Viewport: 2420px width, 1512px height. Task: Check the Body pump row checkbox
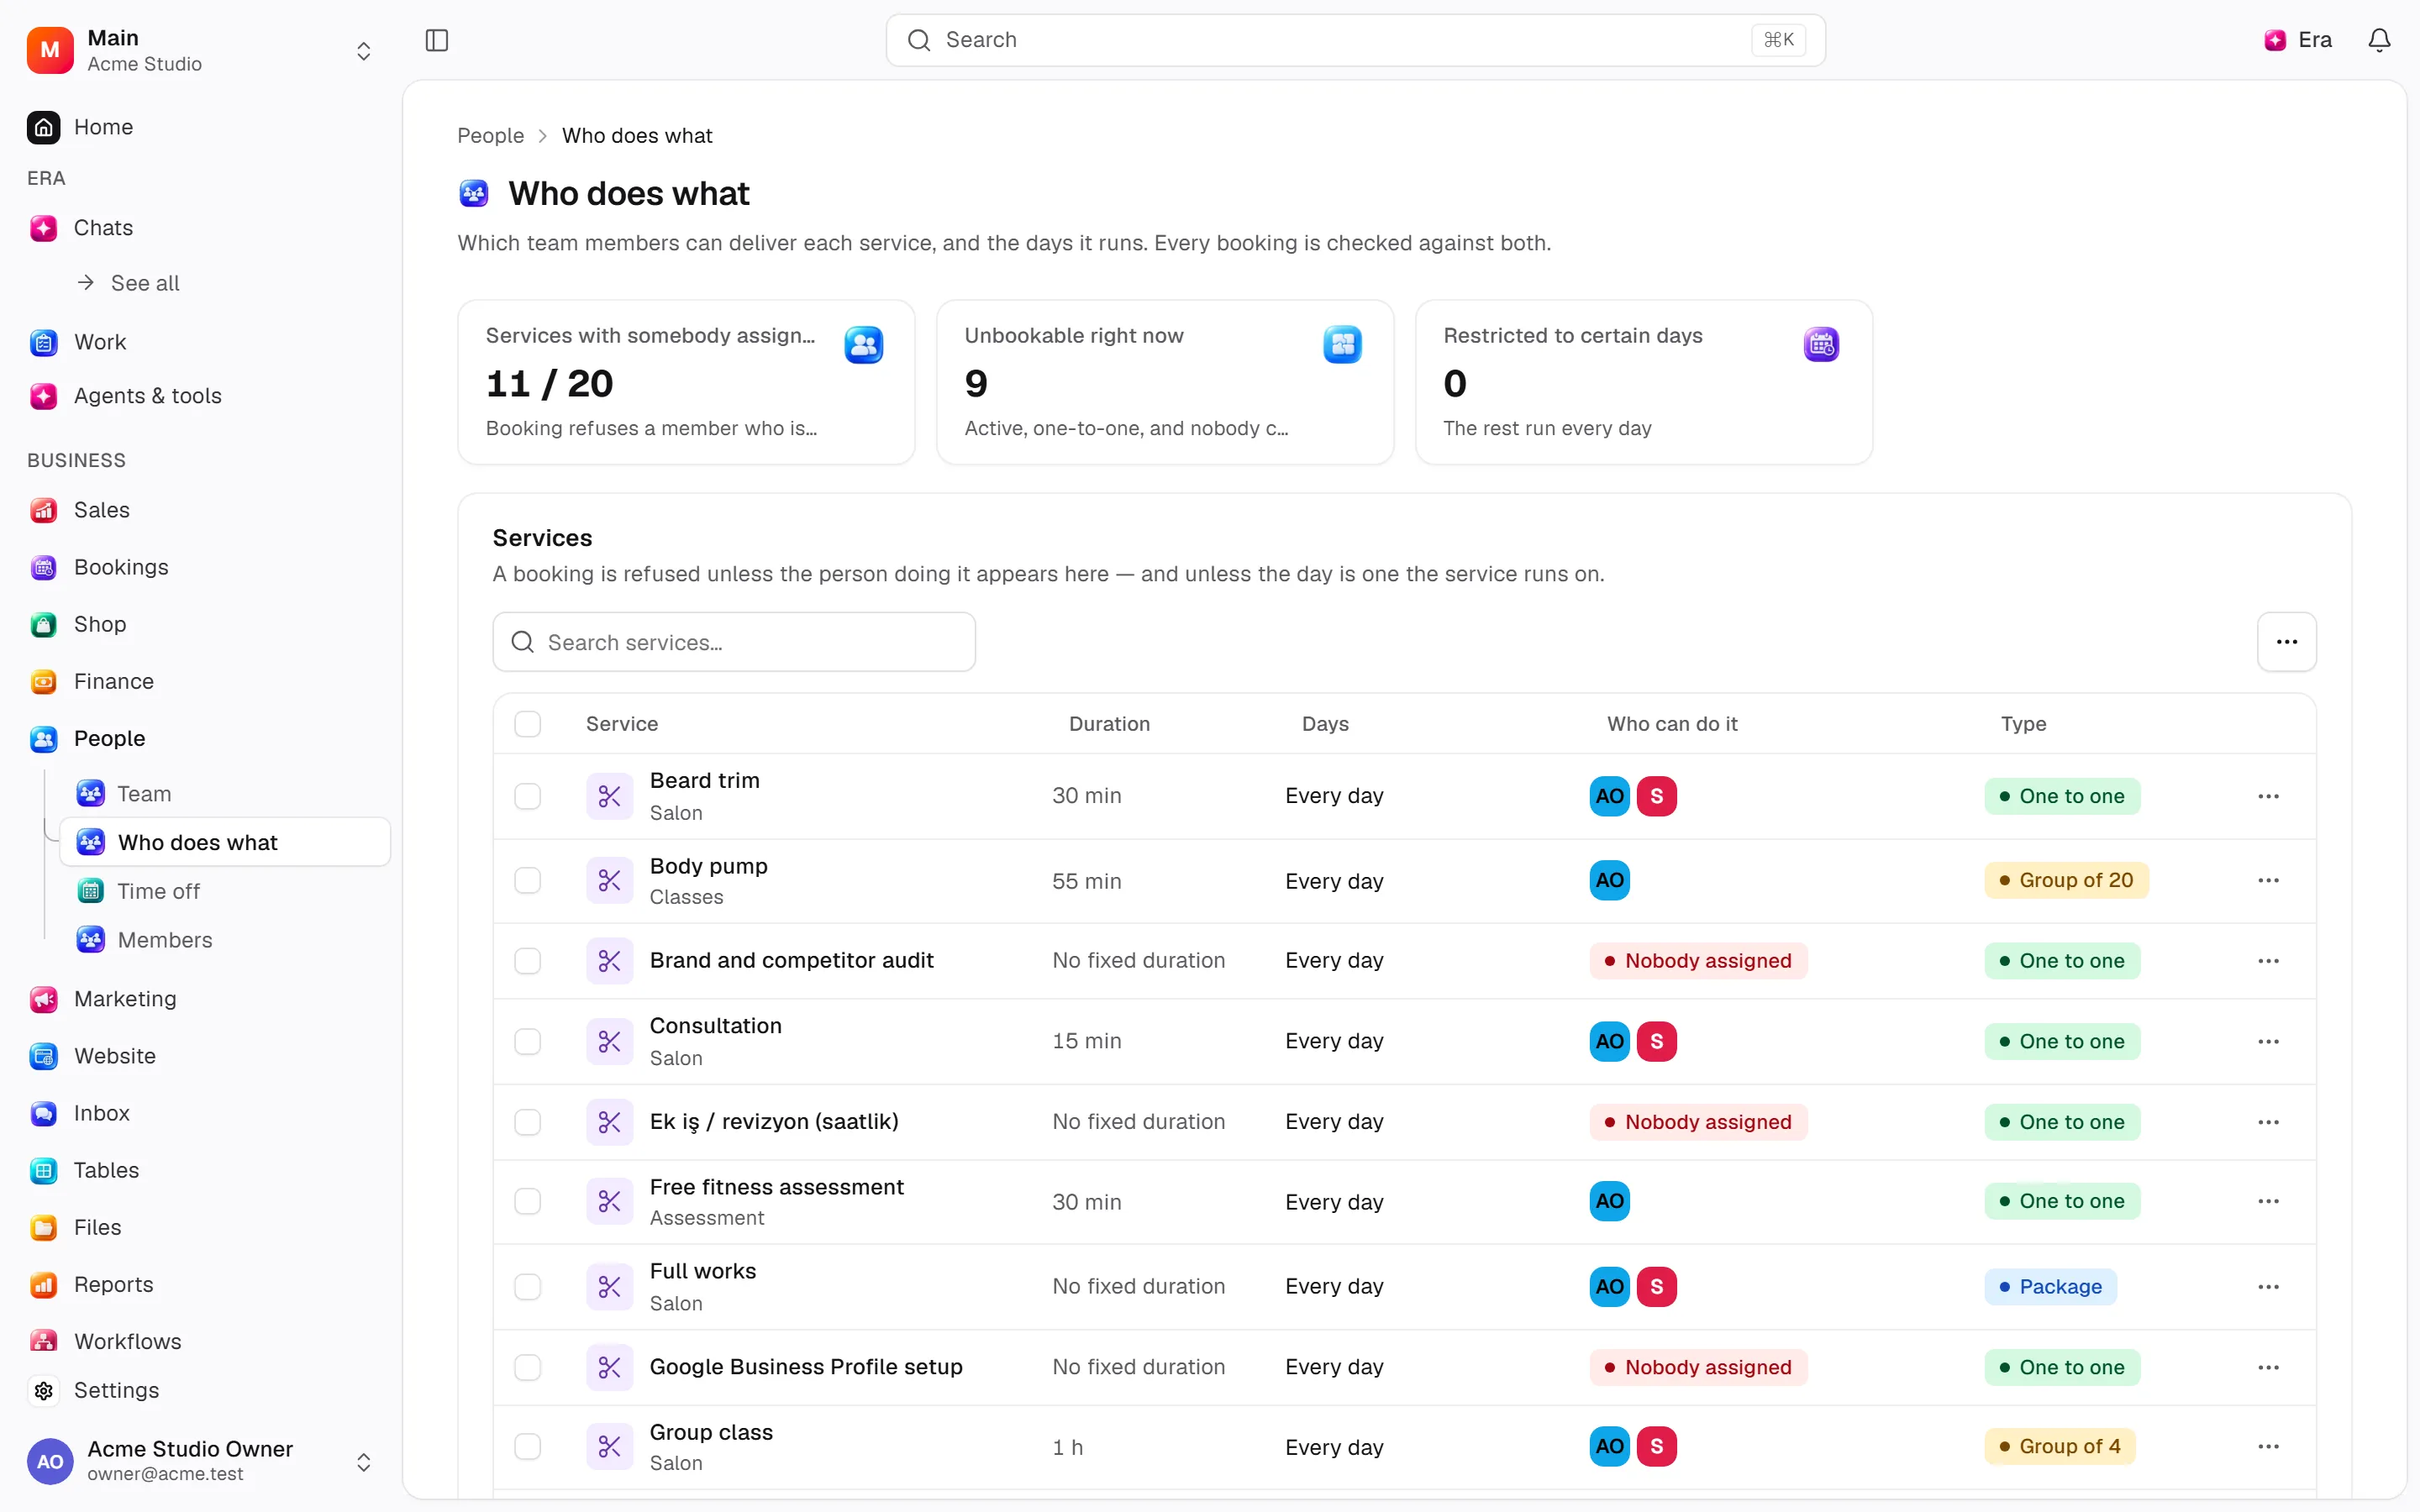(527, 881)
